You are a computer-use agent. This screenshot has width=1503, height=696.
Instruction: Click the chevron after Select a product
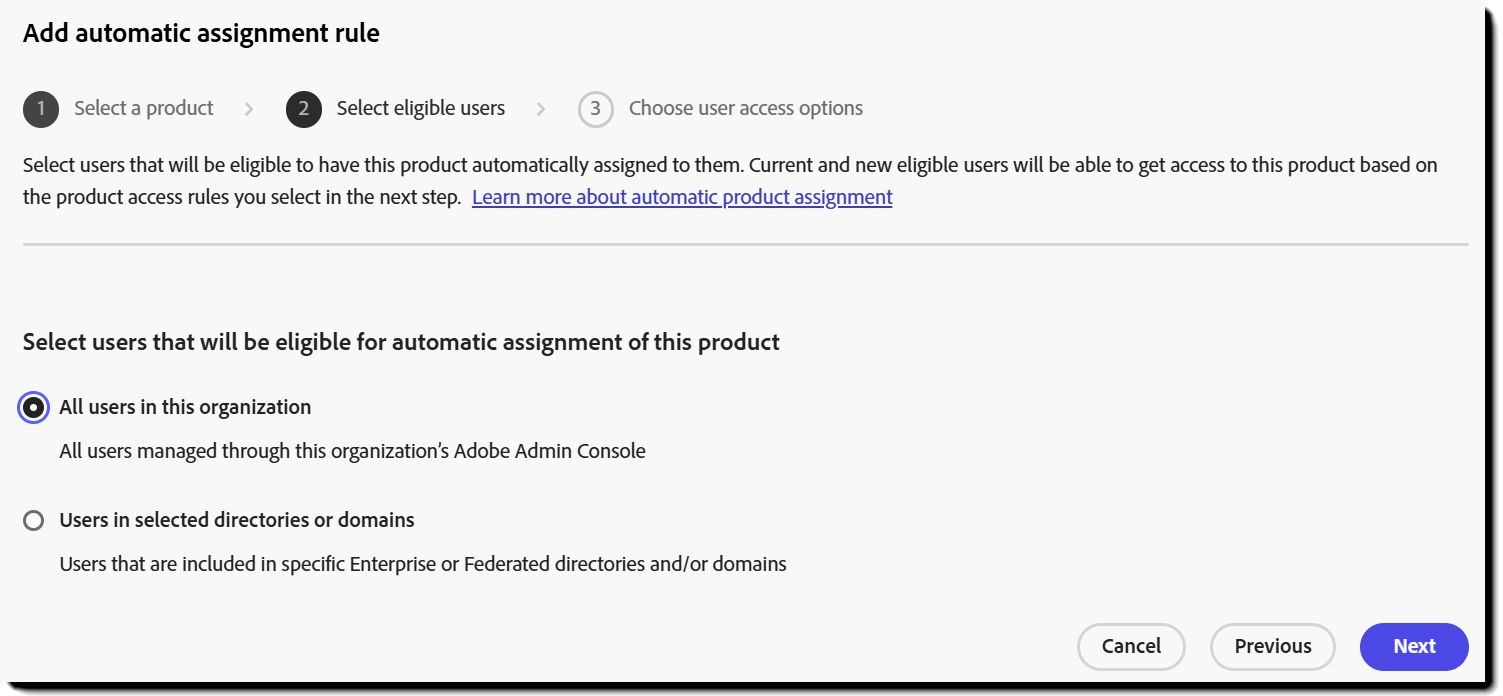pyautogui.click(x=249, y=109)
